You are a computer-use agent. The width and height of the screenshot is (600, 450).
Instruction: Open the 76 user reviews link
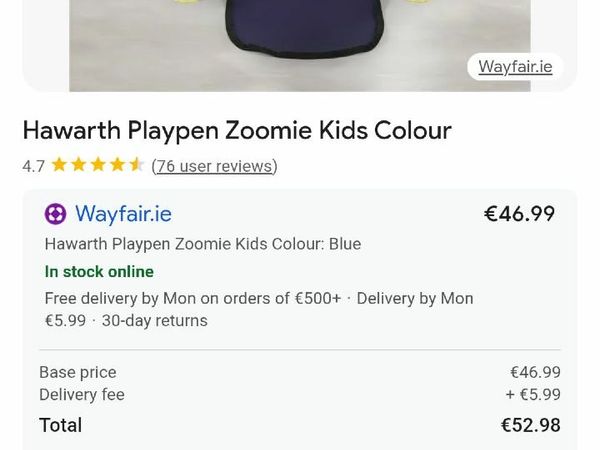[x=214, y=166]
